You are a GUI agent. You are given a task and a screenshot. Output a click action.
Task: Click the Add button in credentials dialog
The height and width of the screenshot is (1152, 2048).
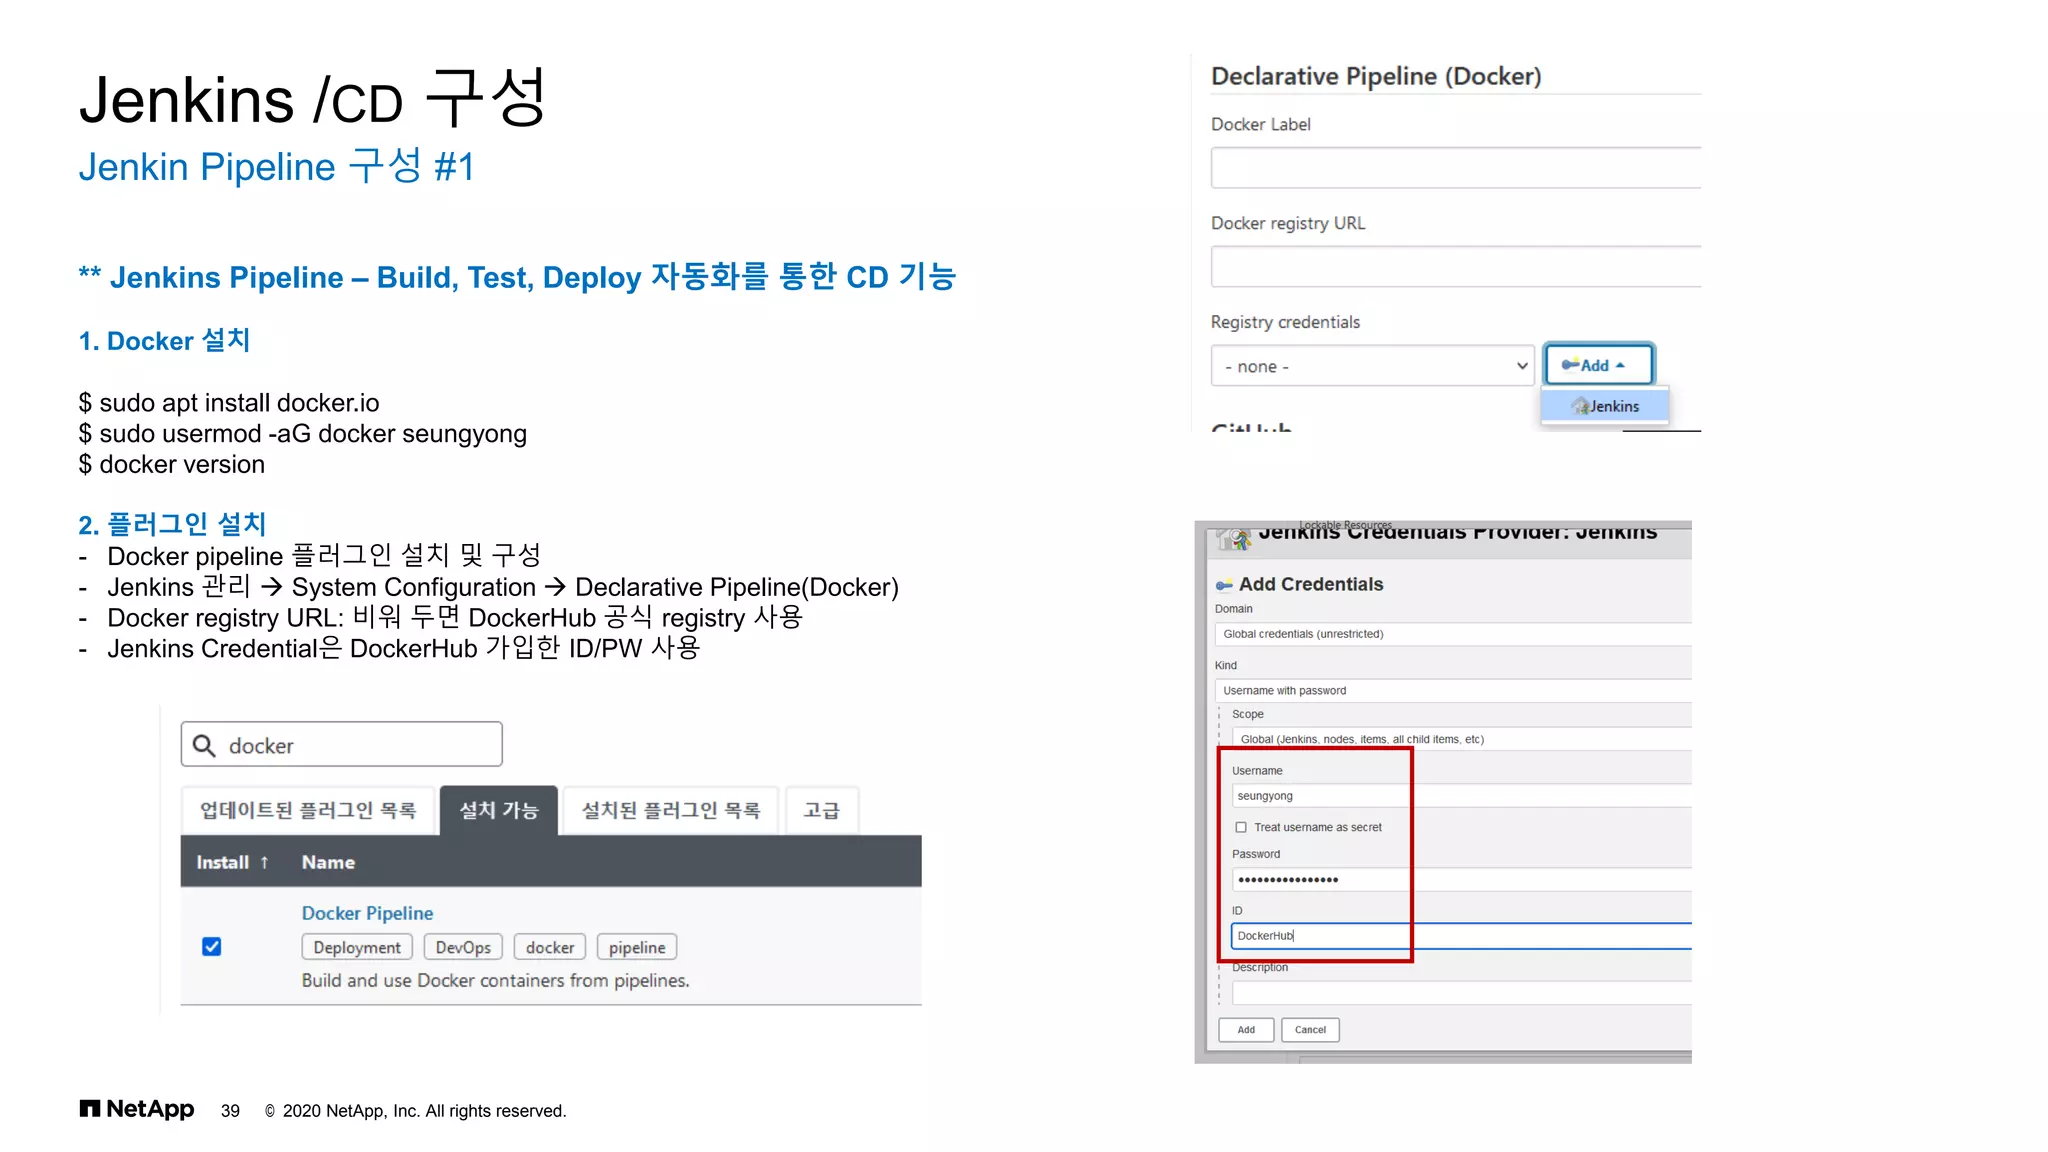click(1246, 1029)
